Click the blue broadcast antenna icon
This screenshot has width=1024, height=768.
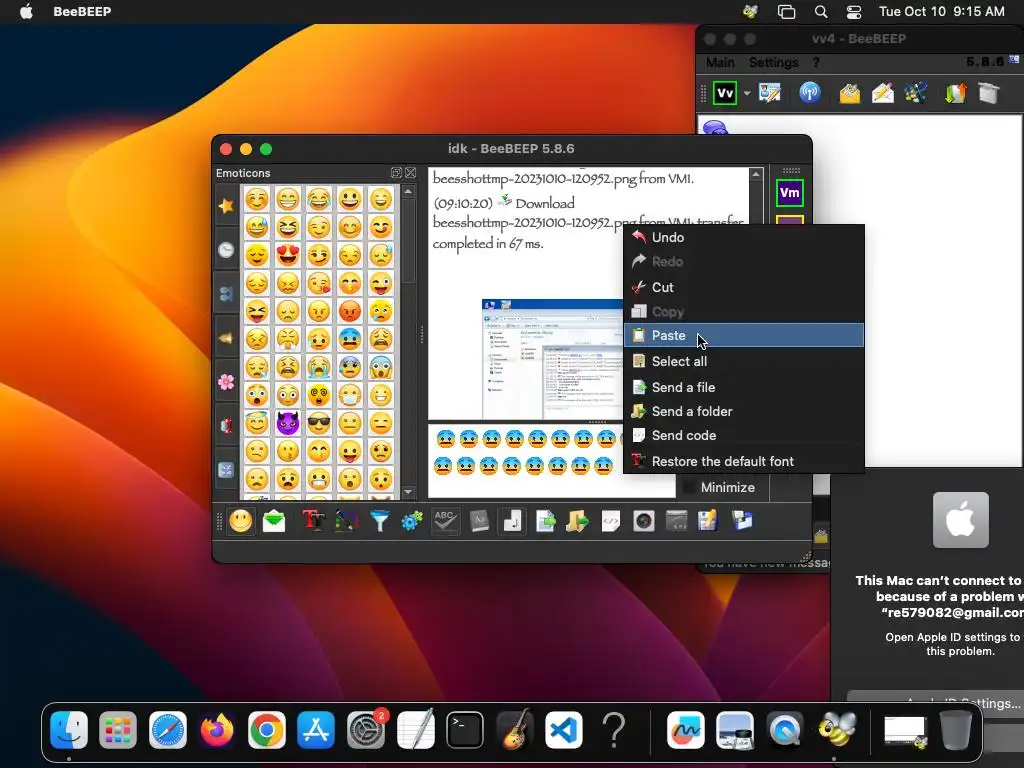click(x=810, y=93)
